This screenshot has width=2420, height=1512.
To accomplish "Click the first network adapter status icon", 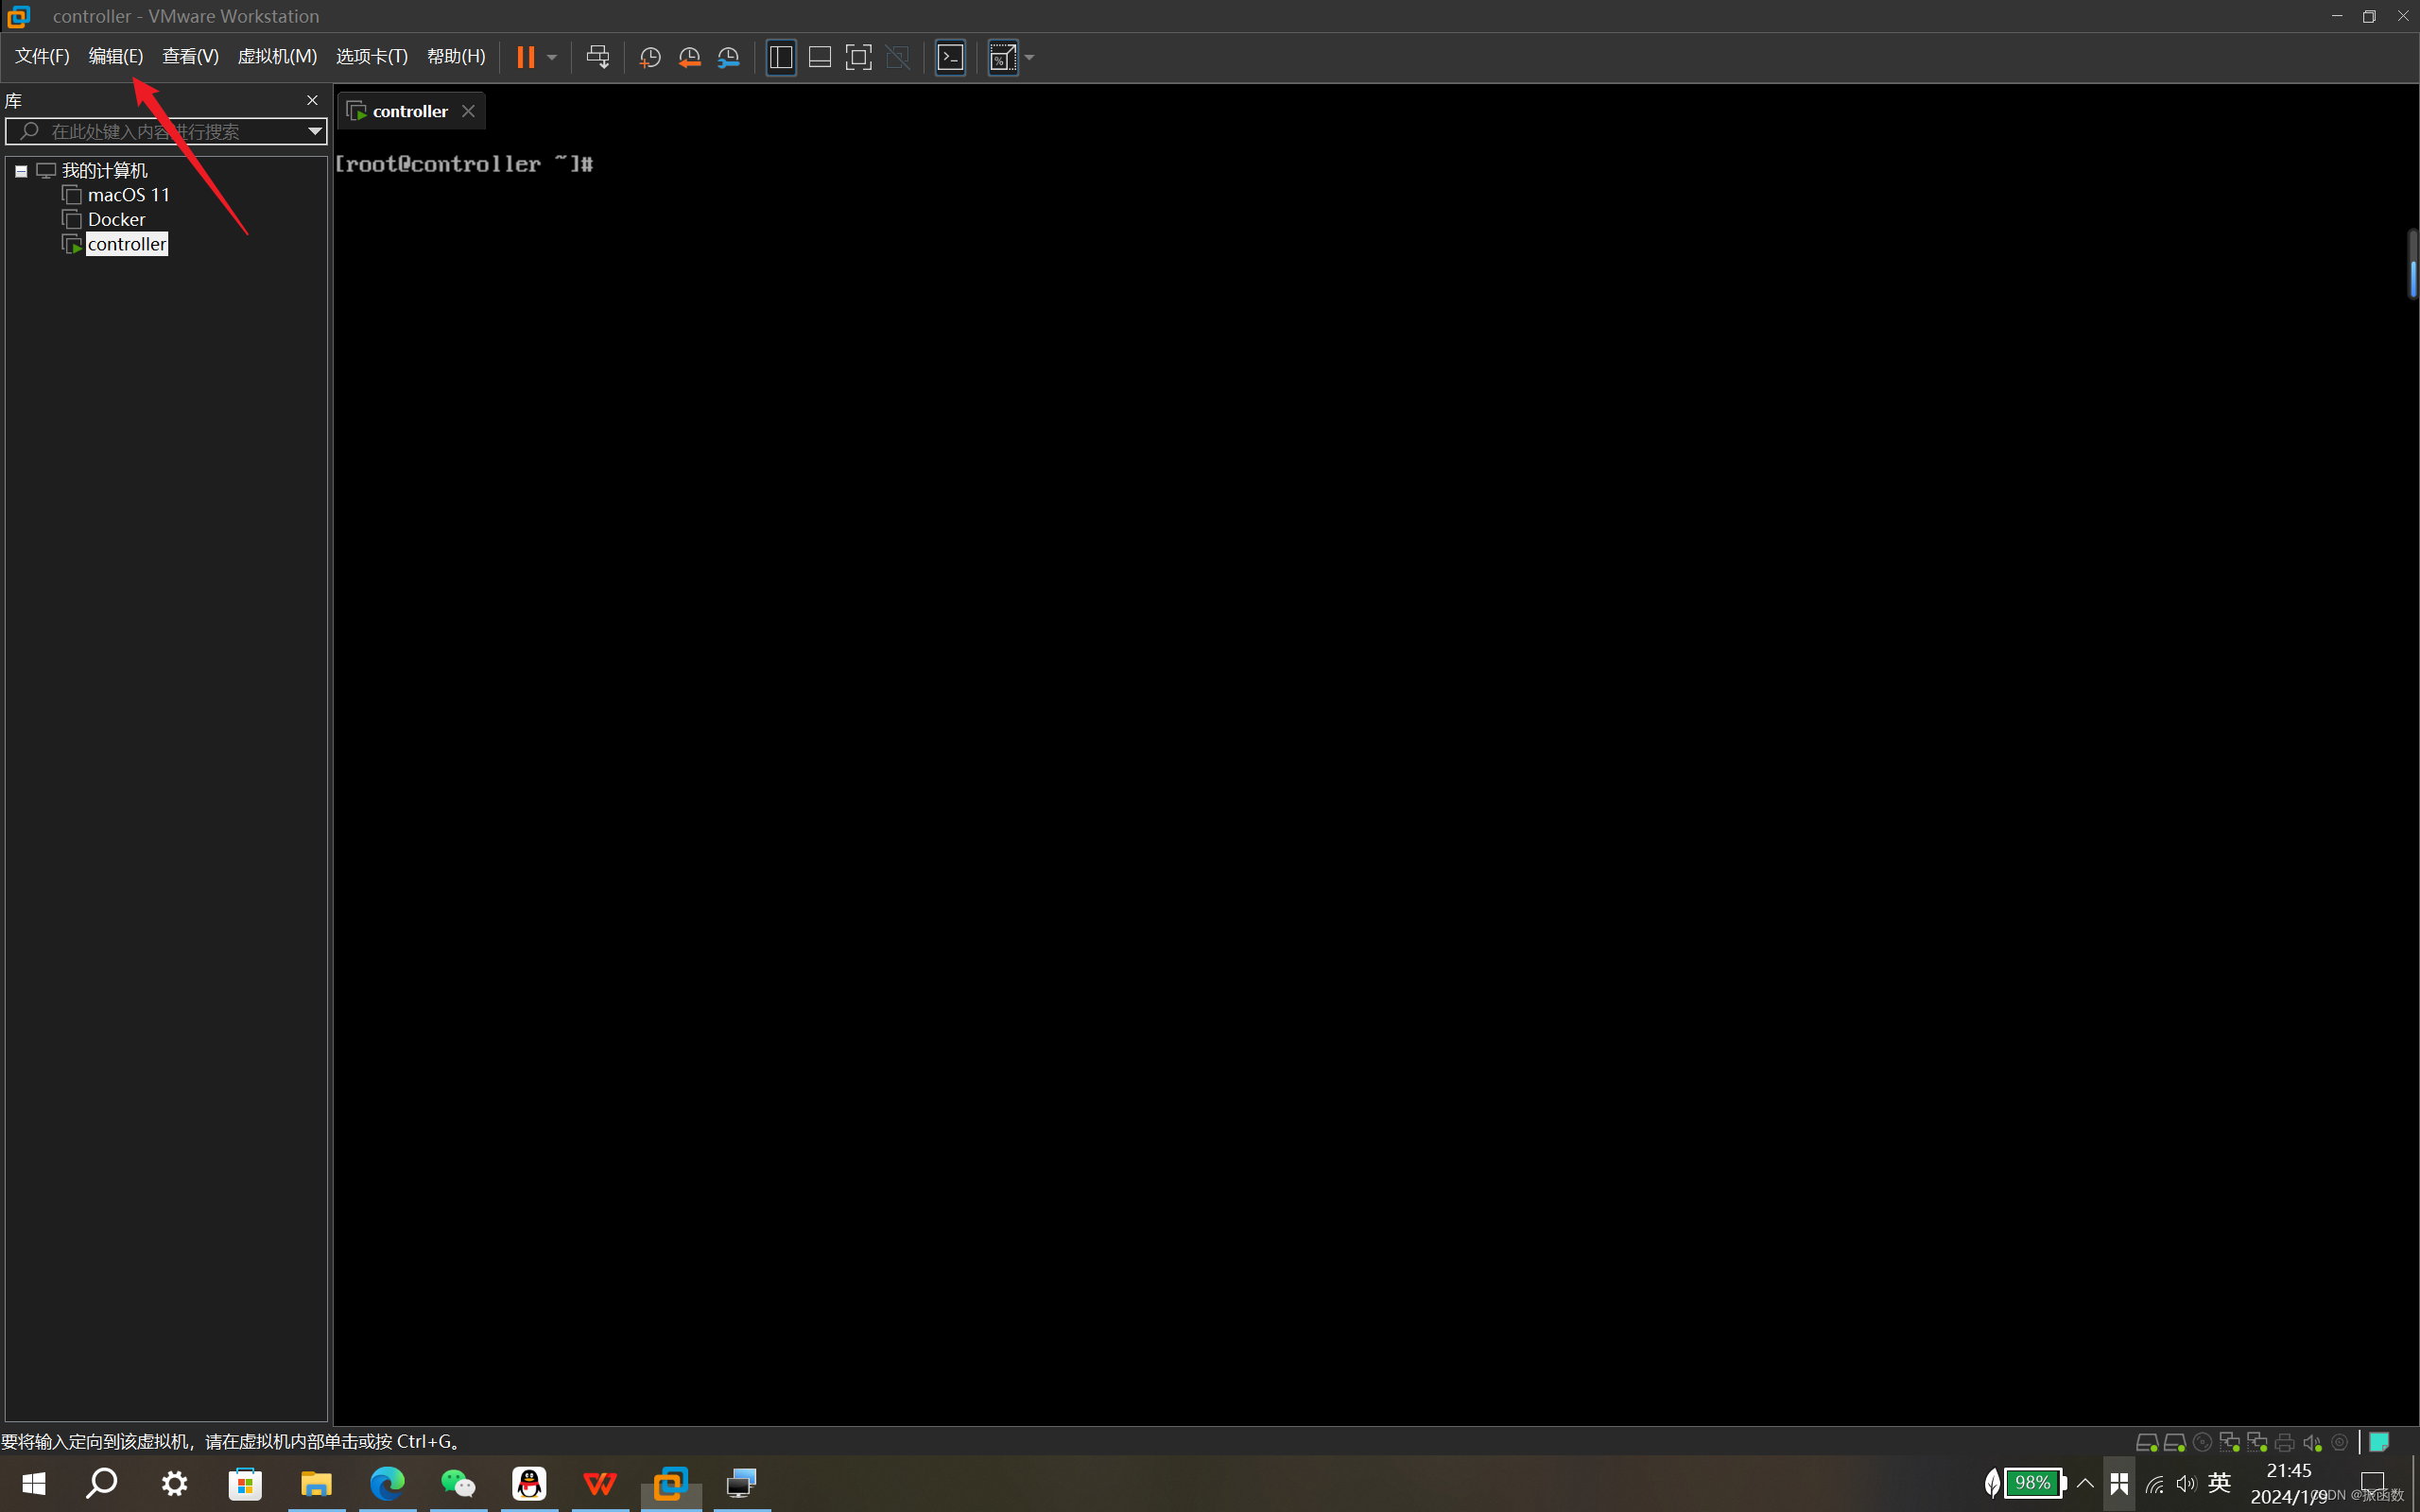I will [x=2229, y=1442].
